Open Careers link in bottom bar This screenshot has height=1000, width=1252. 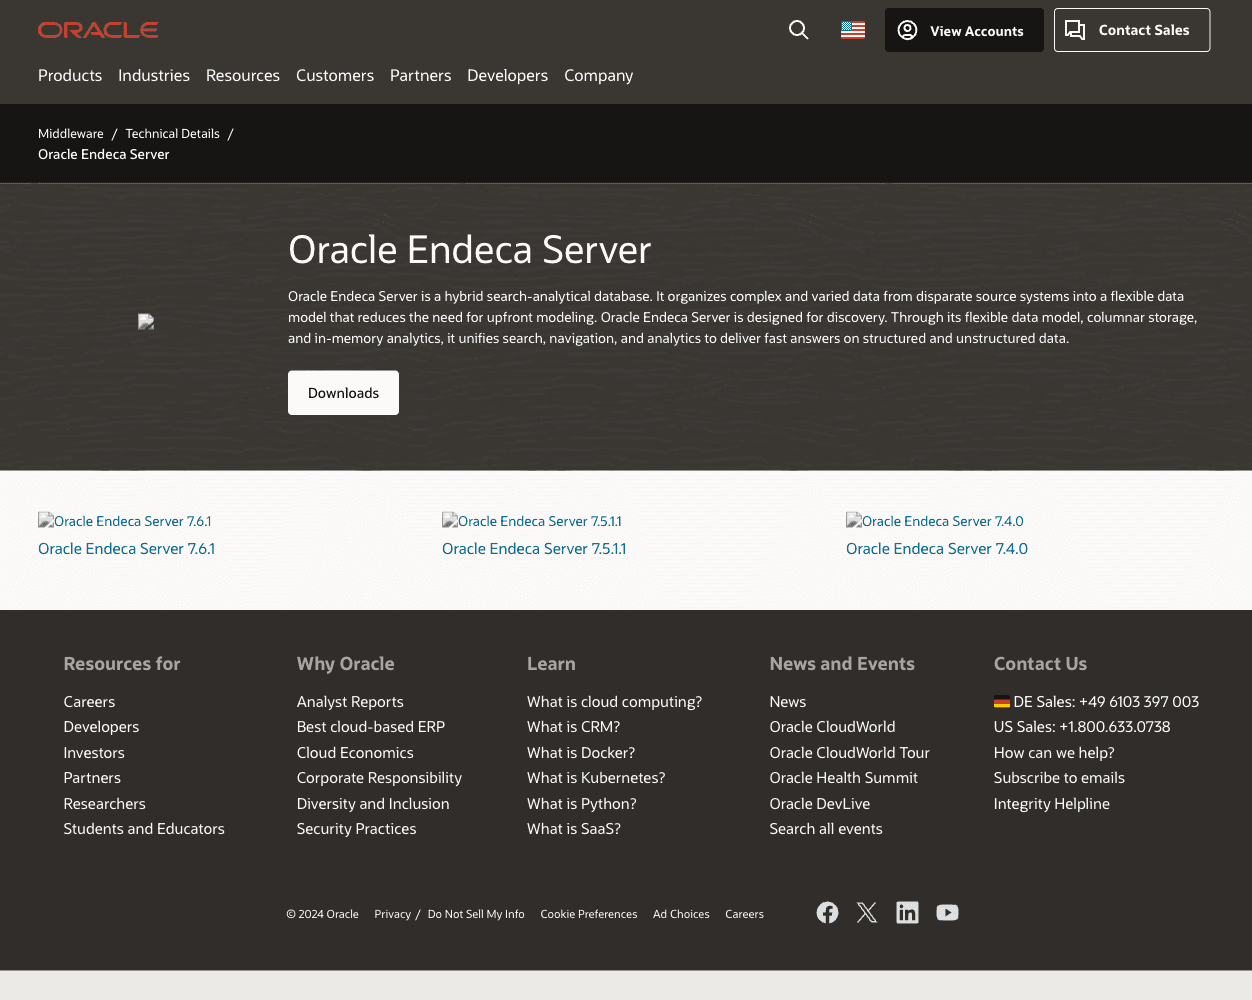coord(744,914)
